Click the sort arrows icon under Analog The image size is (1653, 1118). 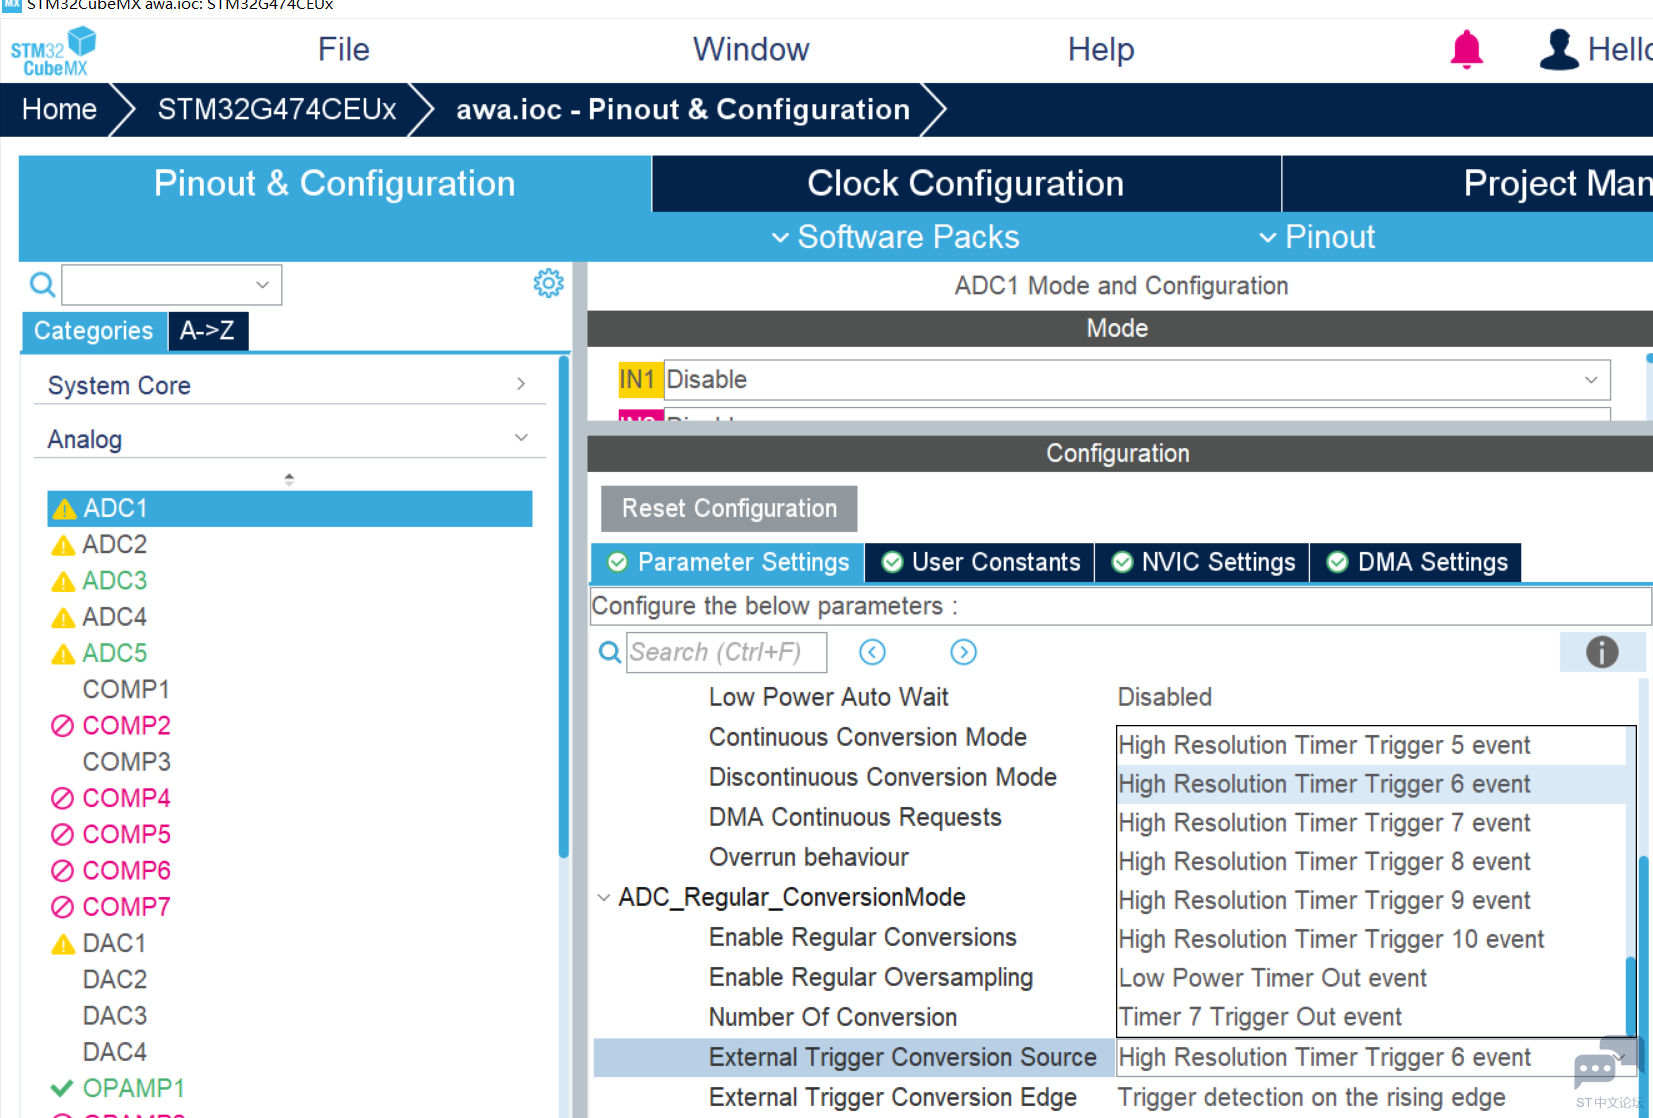289,479
